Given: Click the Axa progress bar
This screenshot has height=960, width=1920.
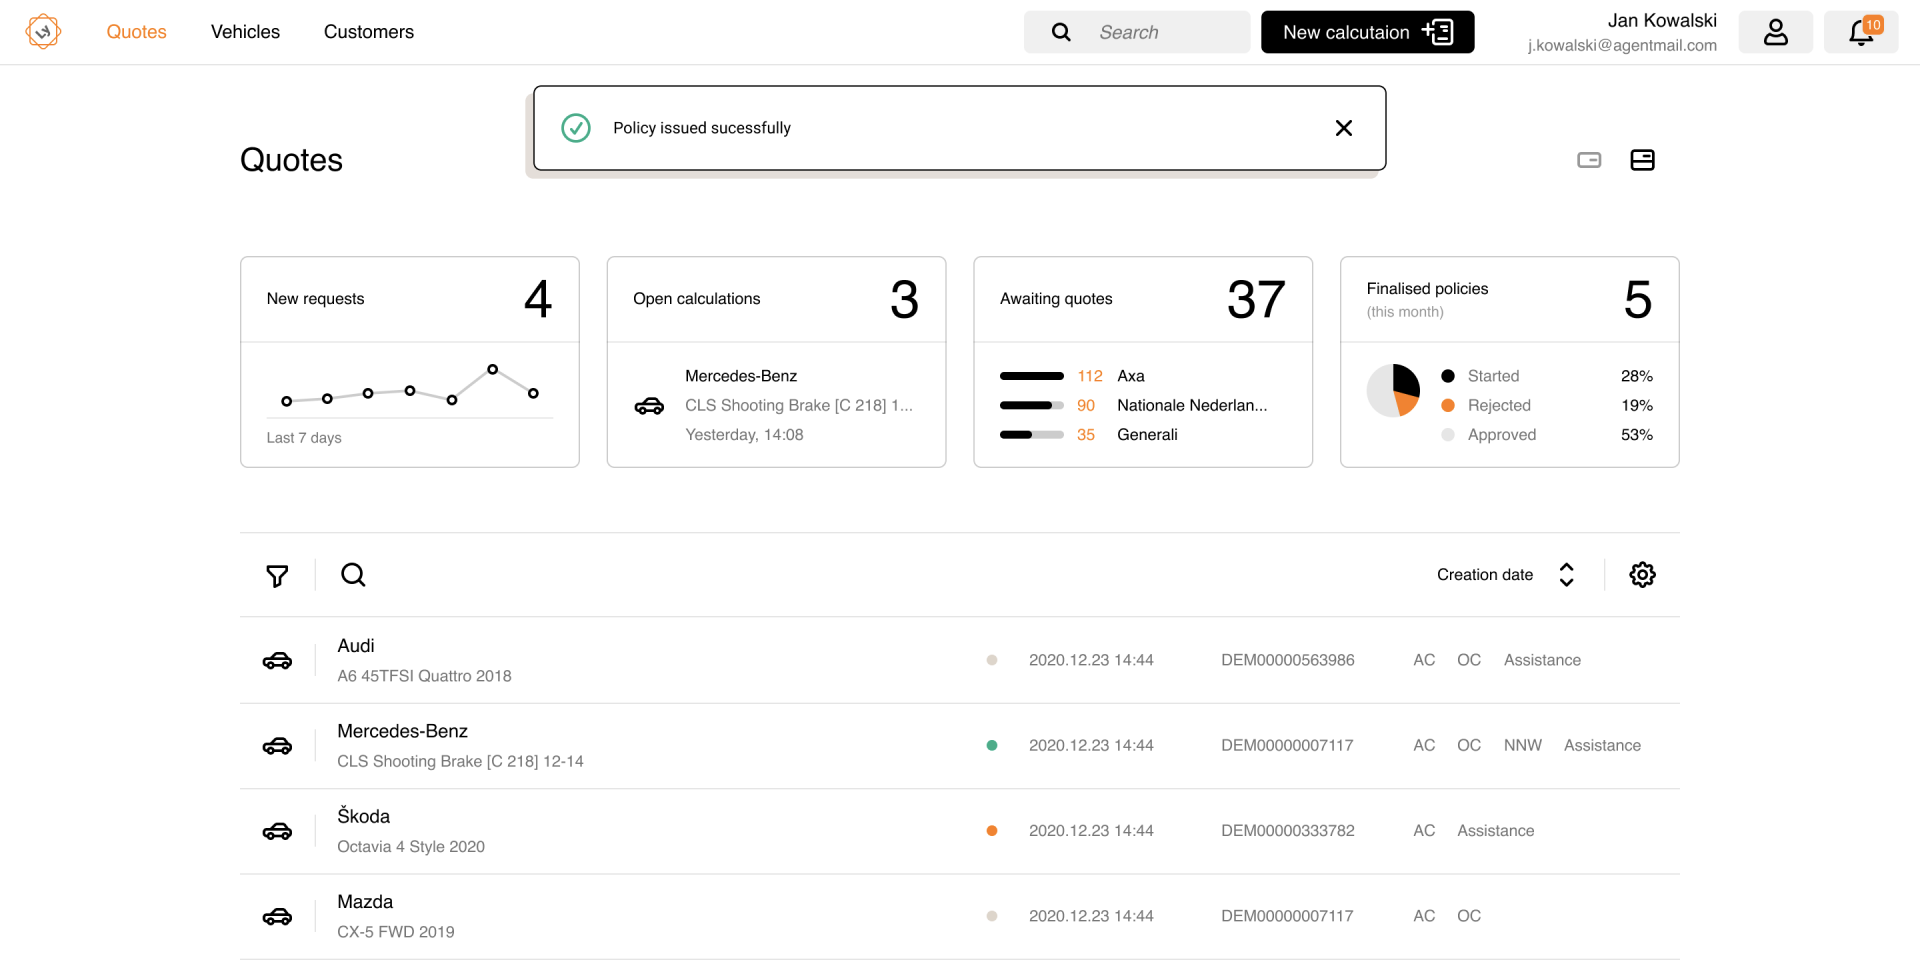Looking at the screenshot, I should [1032, 376].
